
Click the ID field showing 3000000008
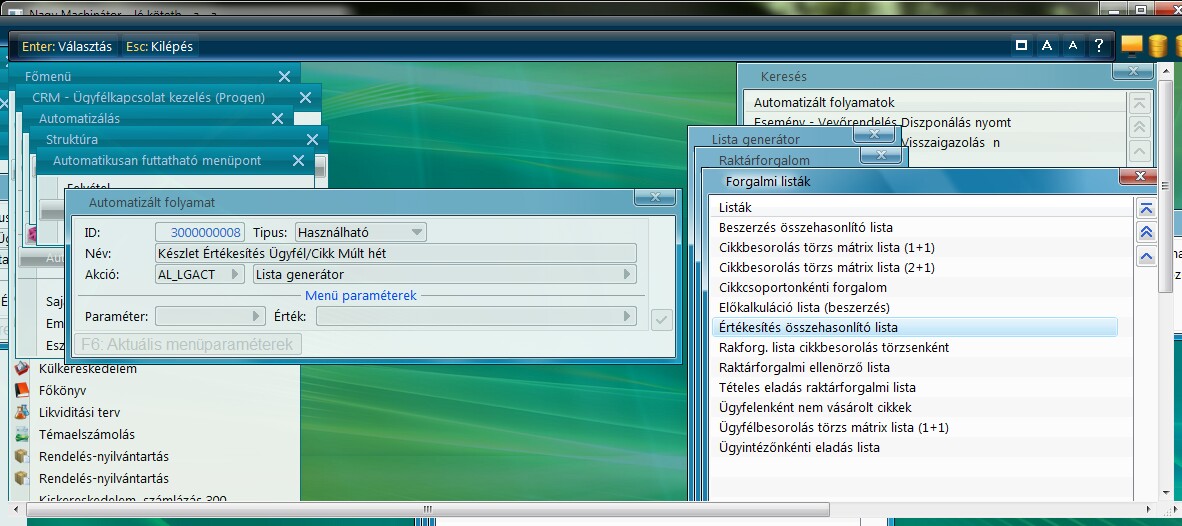coord(200,232)
